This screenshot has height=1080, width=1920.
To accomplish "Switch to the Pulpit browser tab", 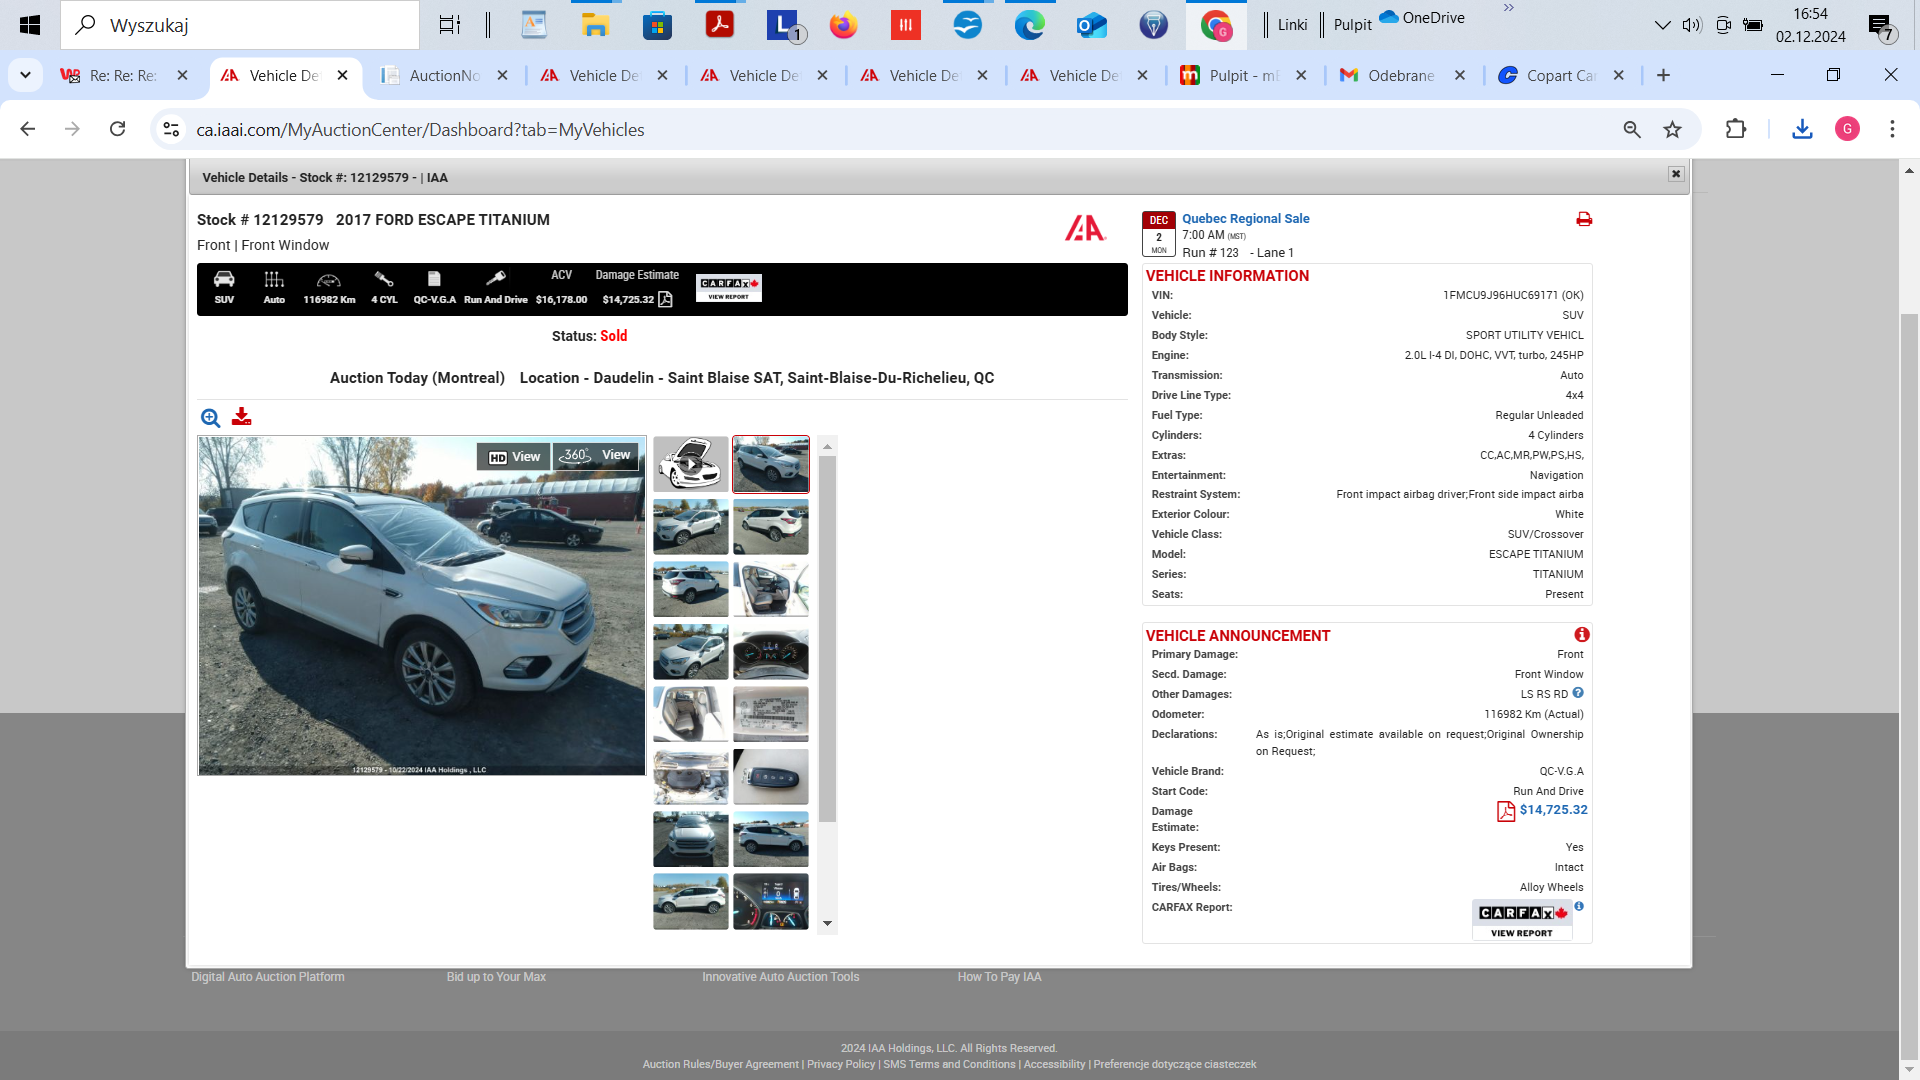I will [x=1244, y=76].
